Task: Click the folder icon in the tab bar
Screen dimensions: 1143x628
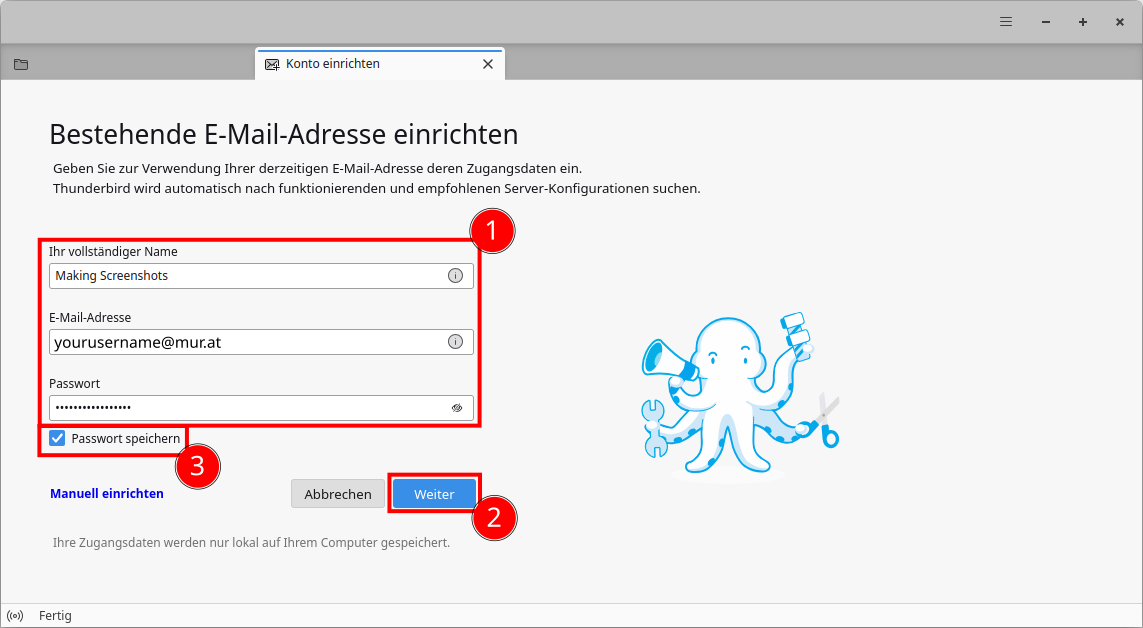Action: (x=21, y=65)
